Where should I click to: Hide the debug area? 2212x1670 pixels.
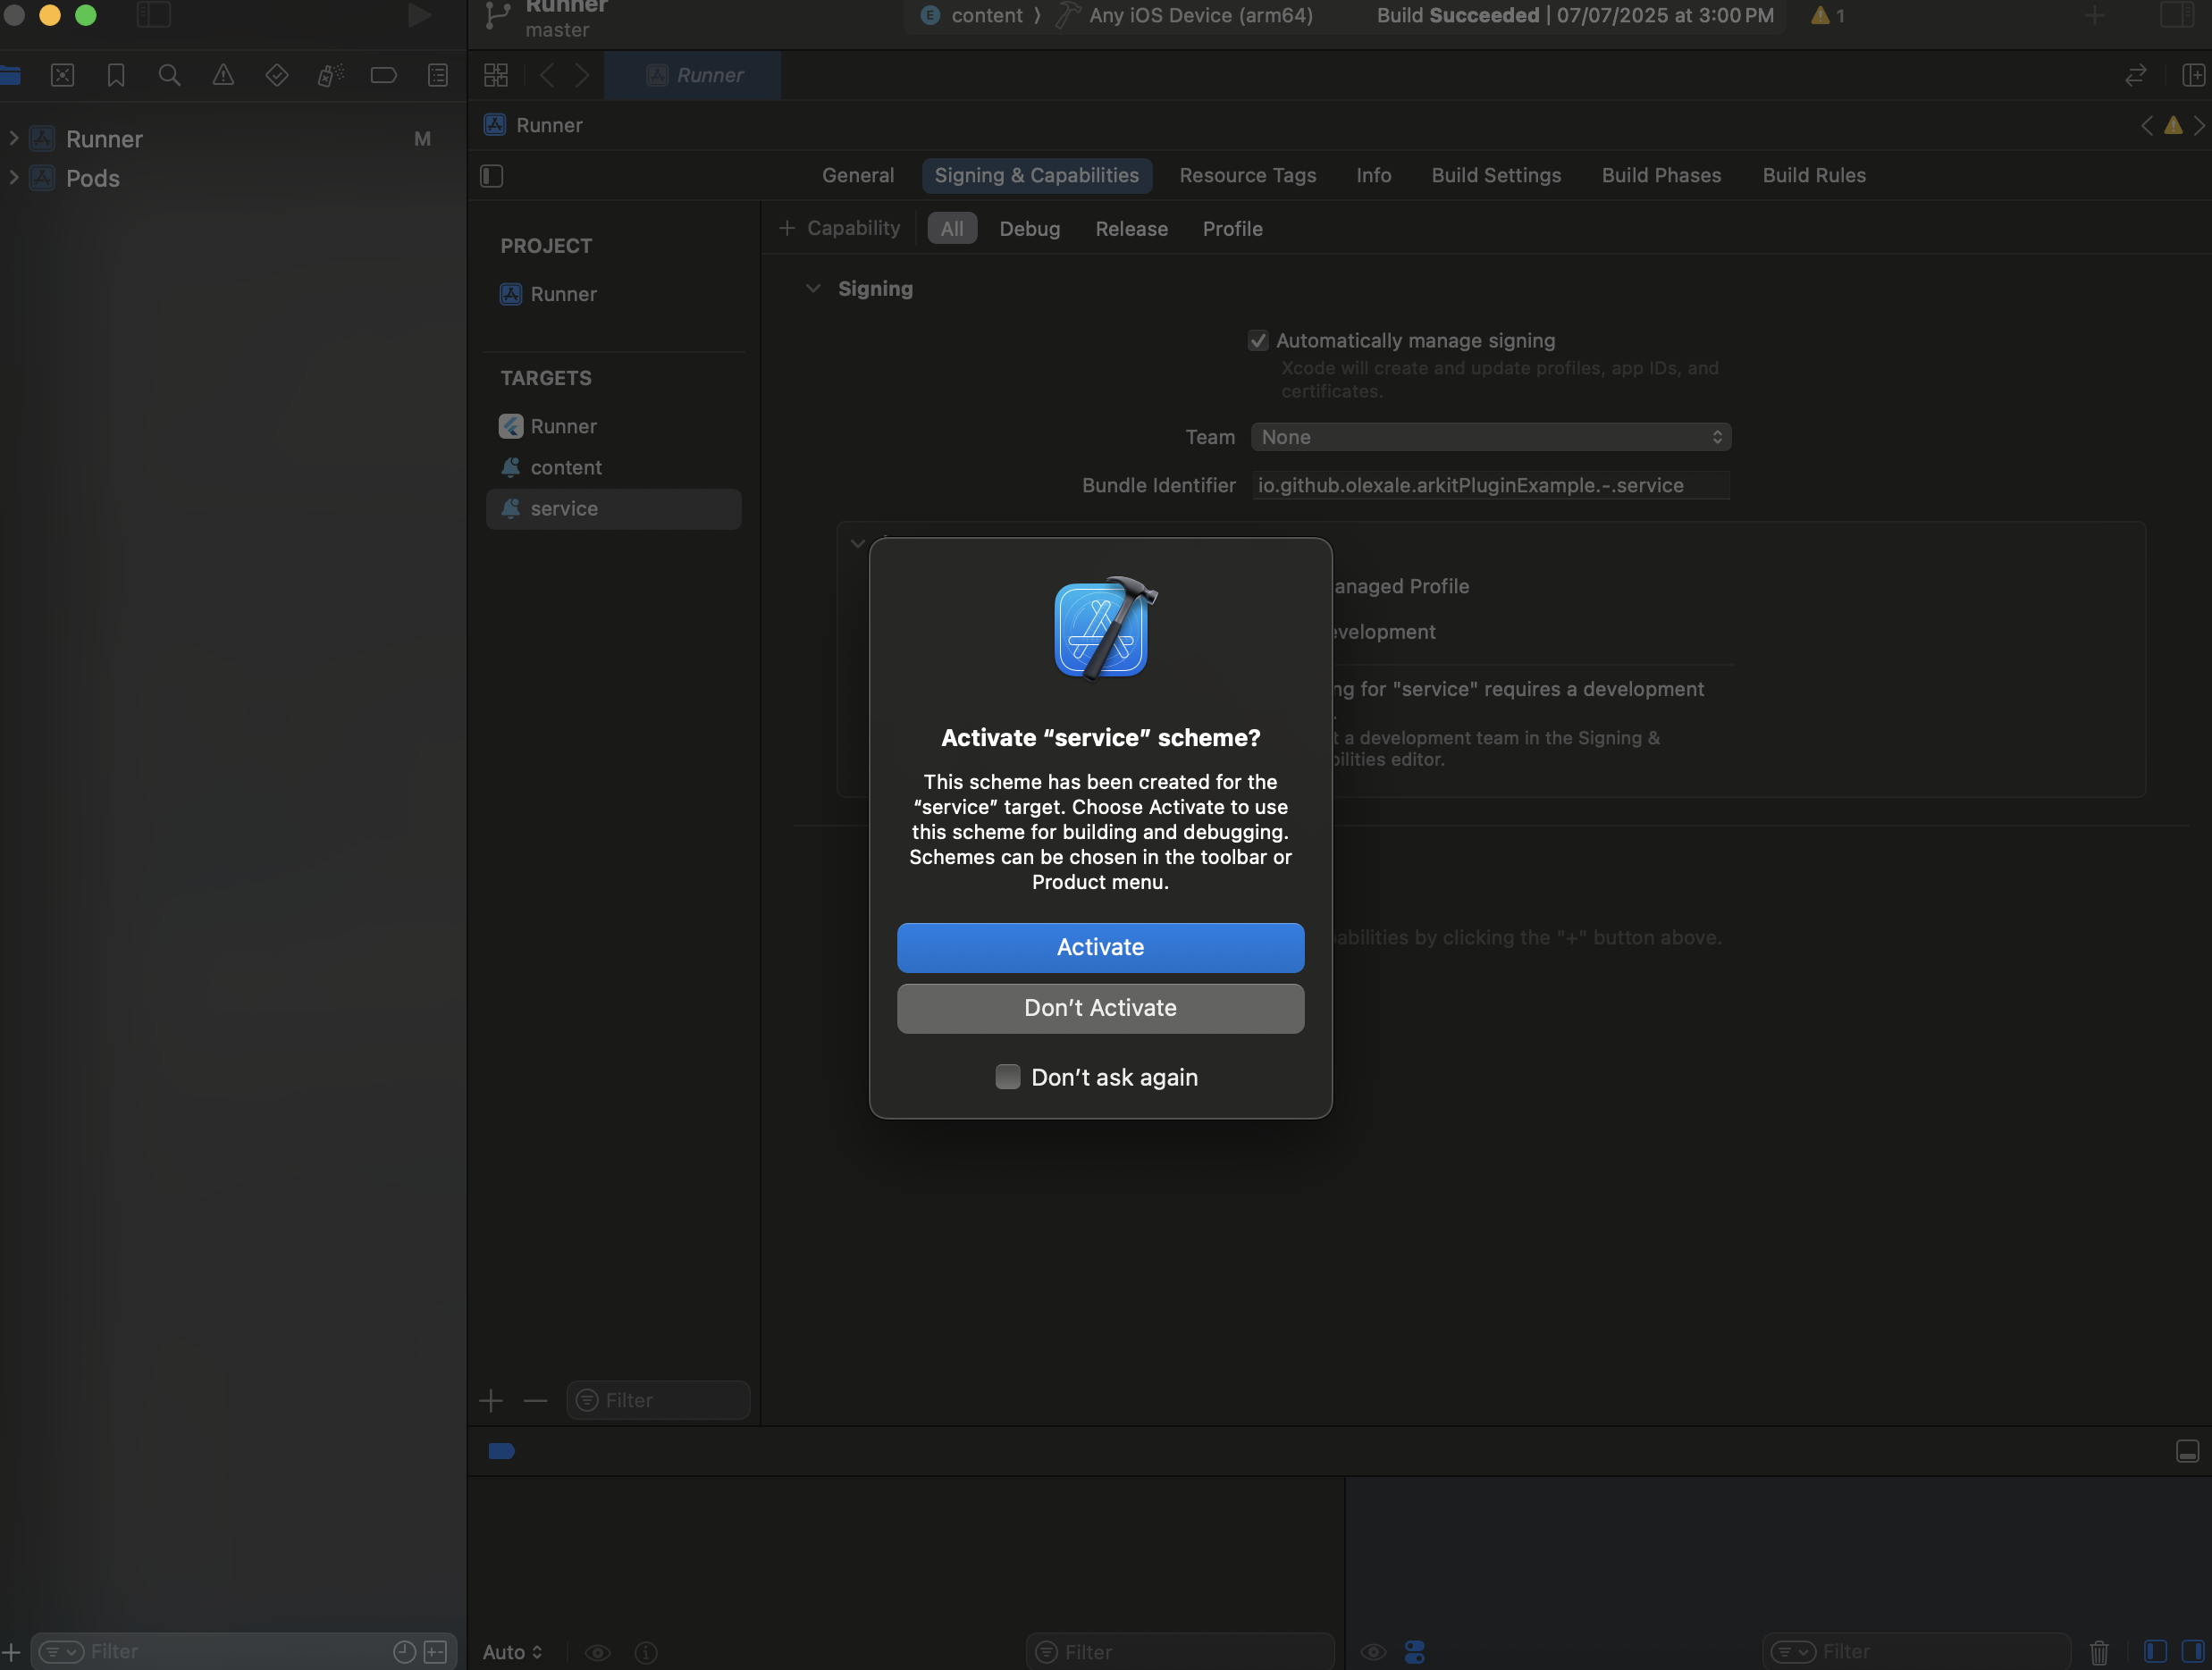coord(2187,1451)
